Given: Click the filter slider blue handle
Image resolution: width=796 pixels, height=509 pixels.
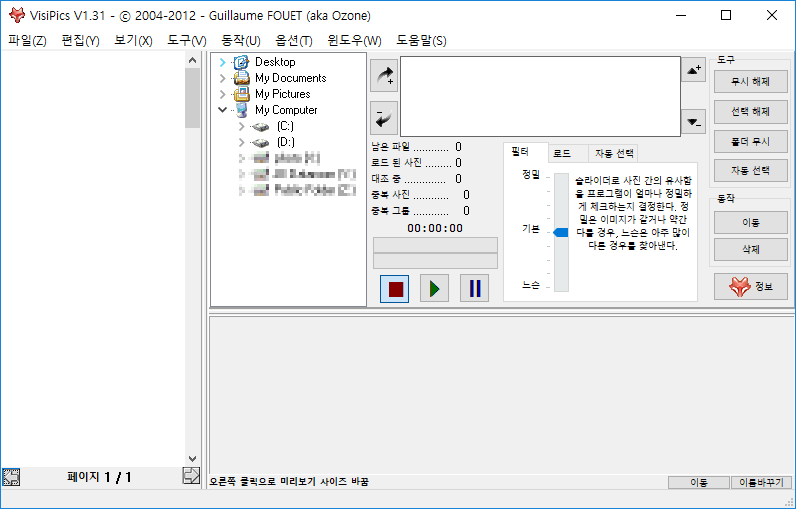Looking at the screenshot, I should point(561,232).
